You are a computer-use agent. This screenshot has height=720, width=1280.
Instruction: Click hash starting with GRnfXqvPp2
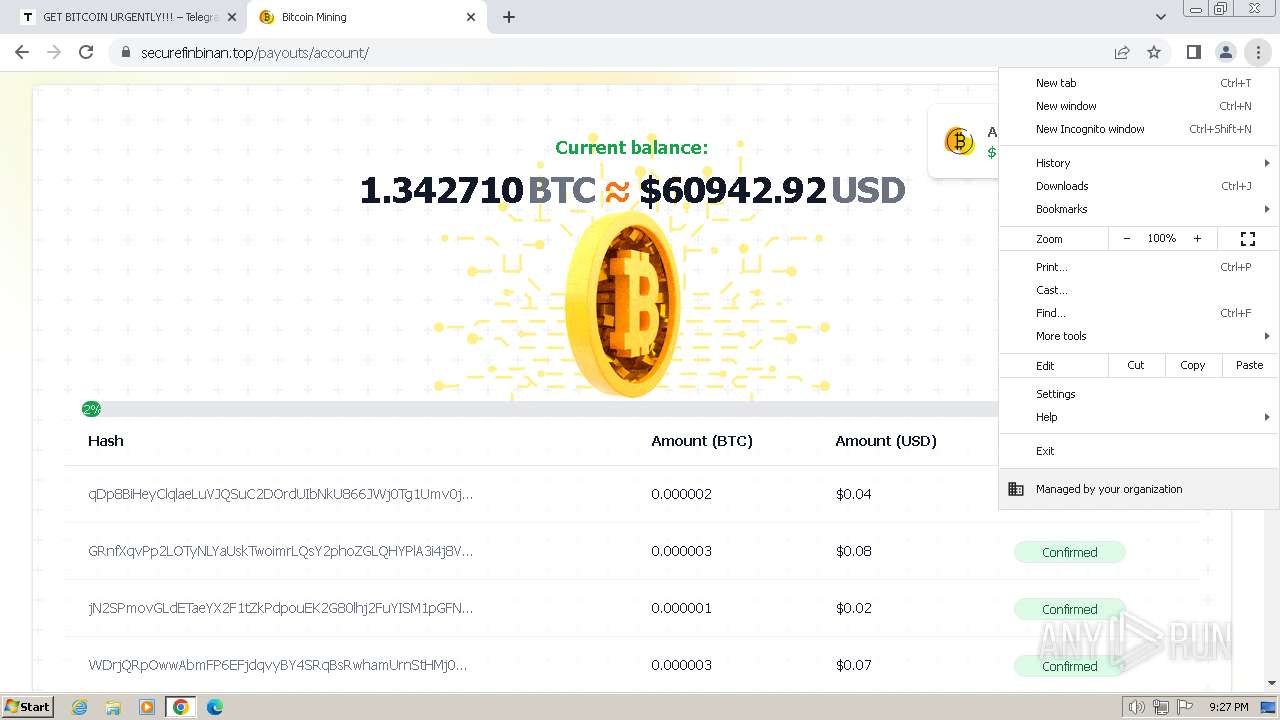(x=280, y=551)
